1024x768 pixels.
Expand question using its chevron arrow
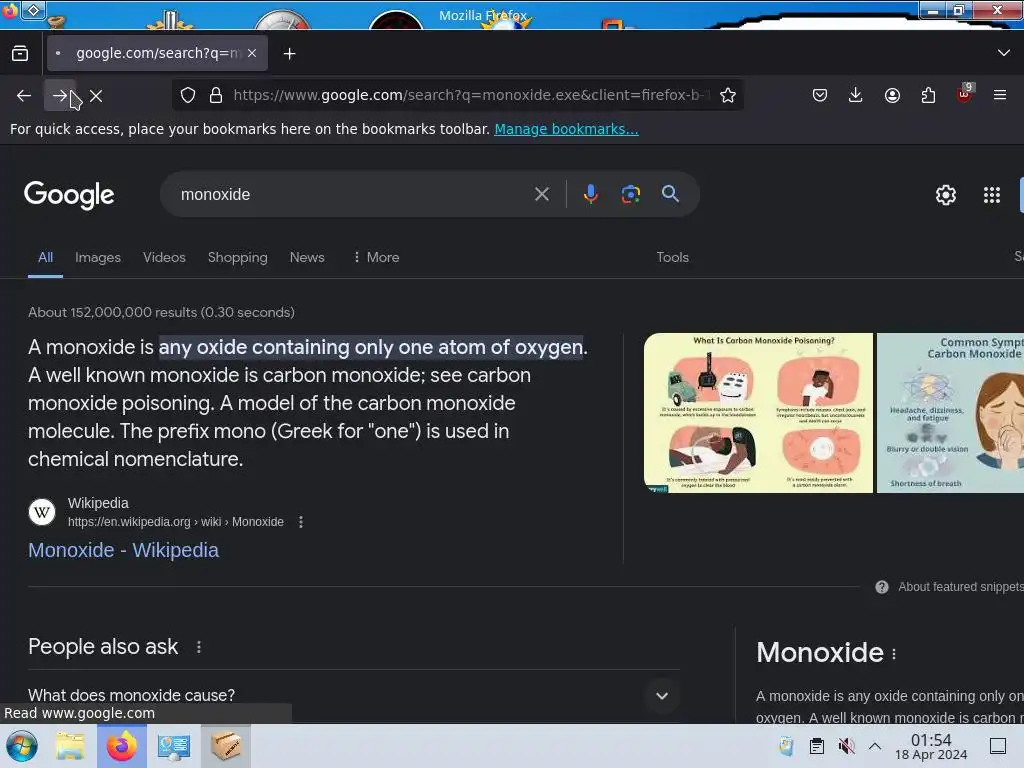(x=662, y=696)
